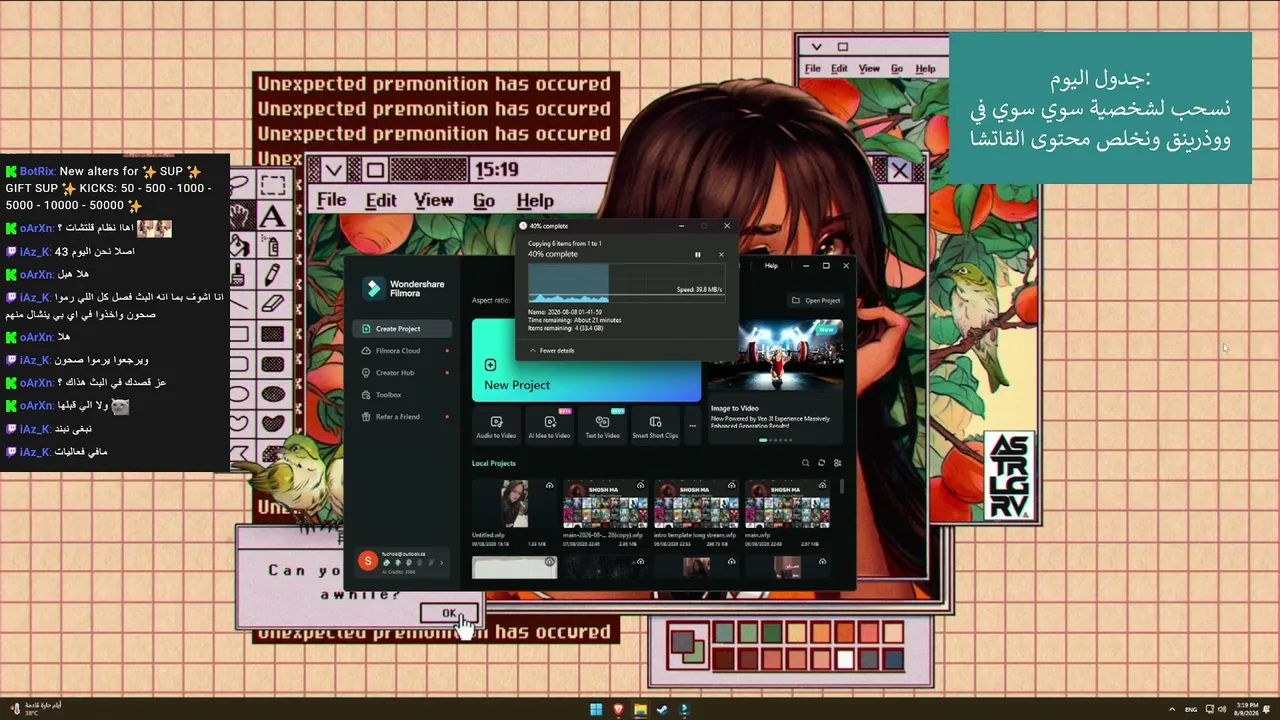Launch the Text to Video tool
This screenshot has width=1280, height=720.
(x=602, y=427)
